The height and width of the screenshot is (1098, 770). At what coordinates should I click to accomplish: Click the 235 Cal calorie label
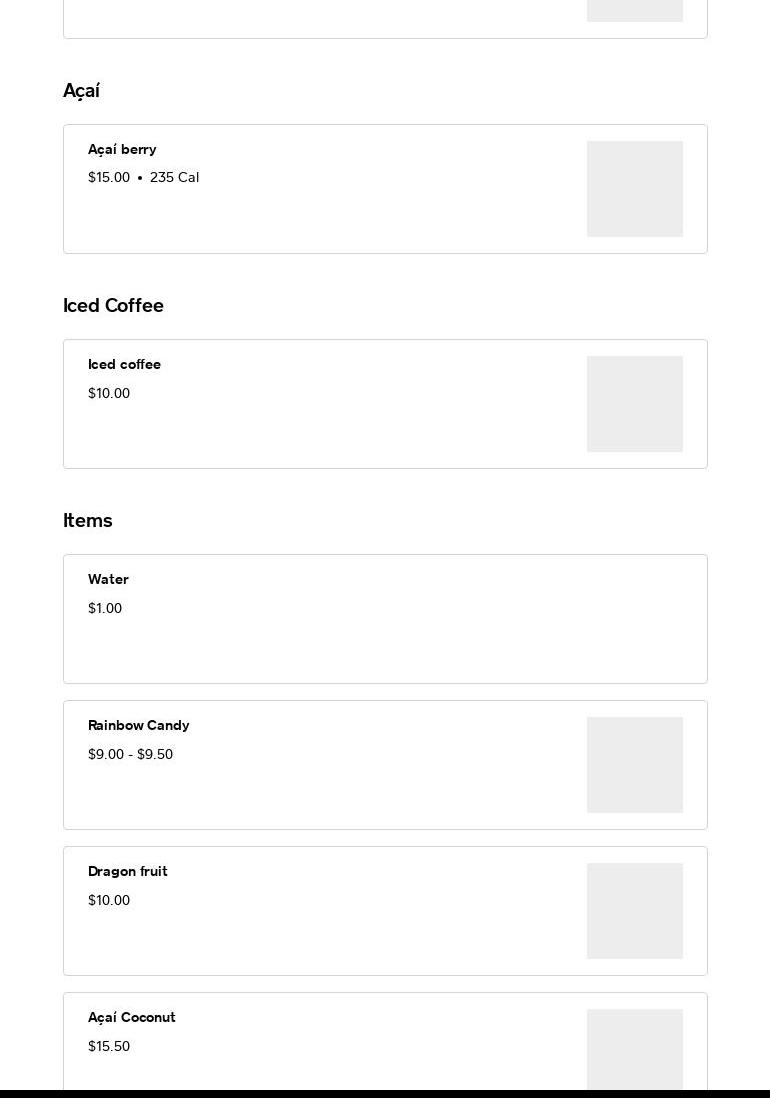click(174, 178)
